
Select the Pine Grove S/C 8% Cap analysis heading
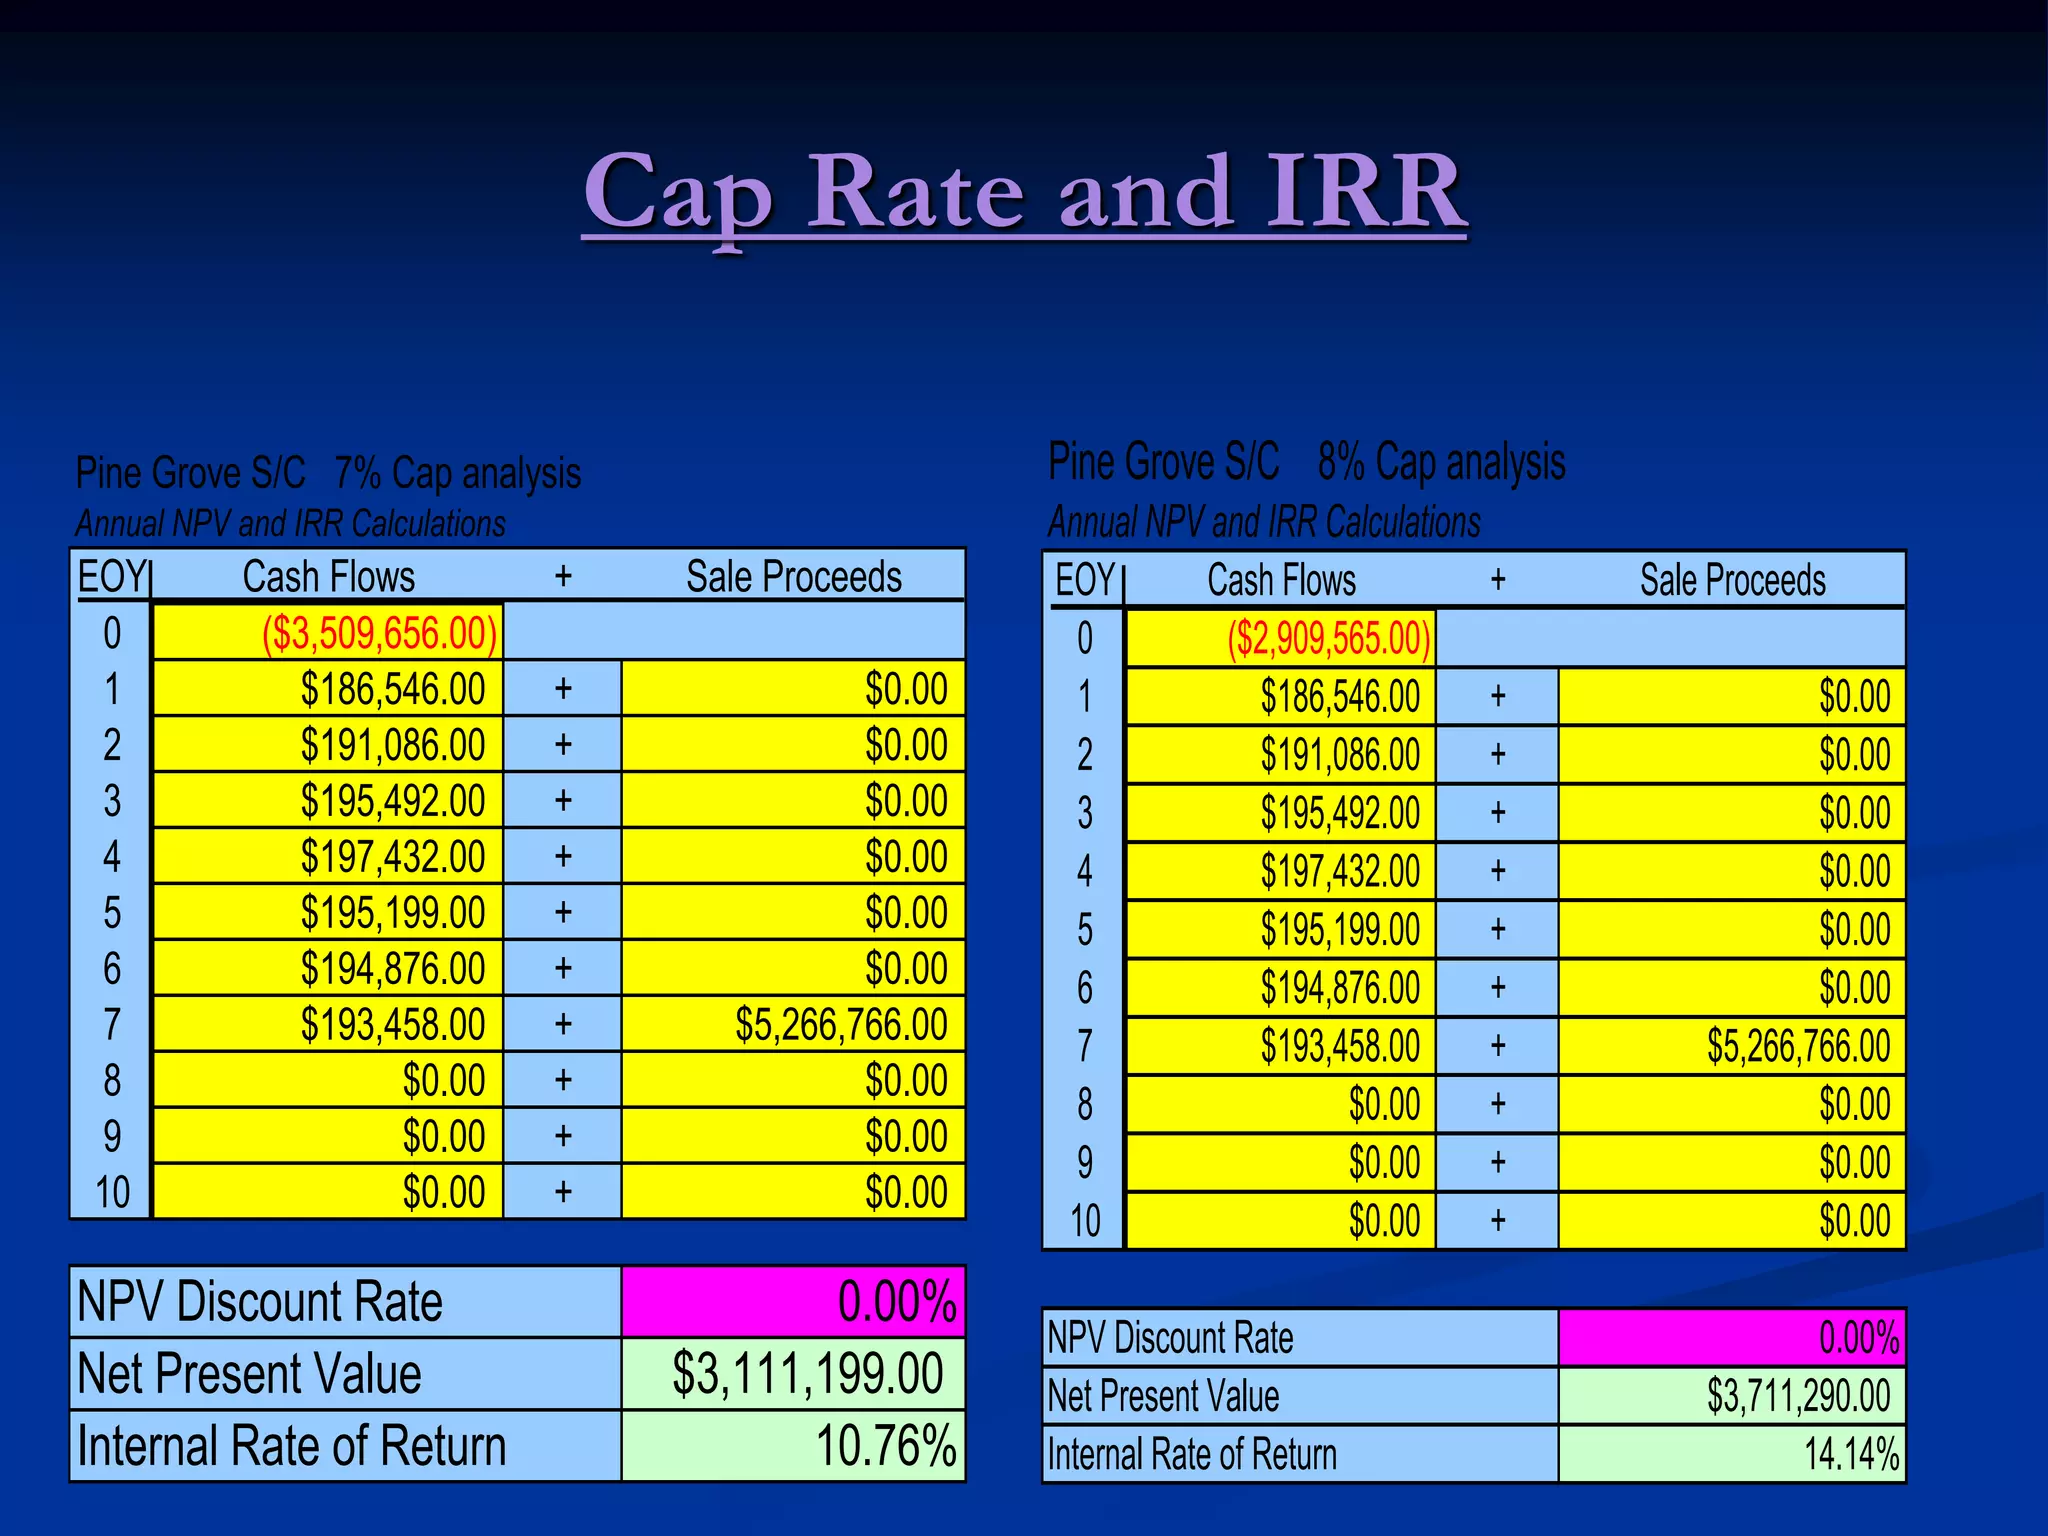[1306, 462]
